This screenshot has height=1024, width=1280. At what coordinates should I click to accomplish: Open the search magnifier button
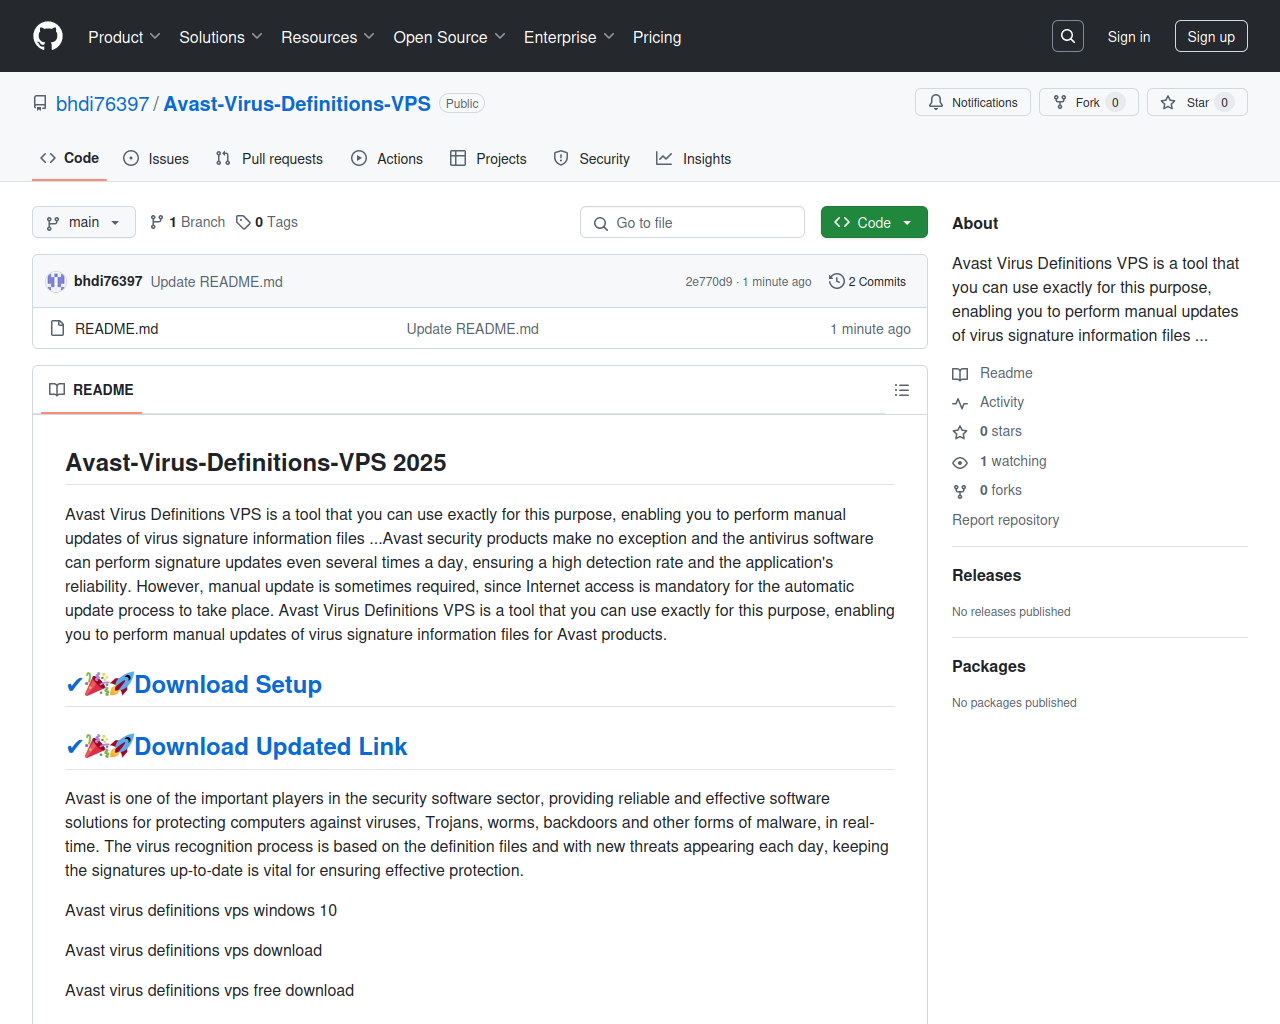[x=1068, y=36]
